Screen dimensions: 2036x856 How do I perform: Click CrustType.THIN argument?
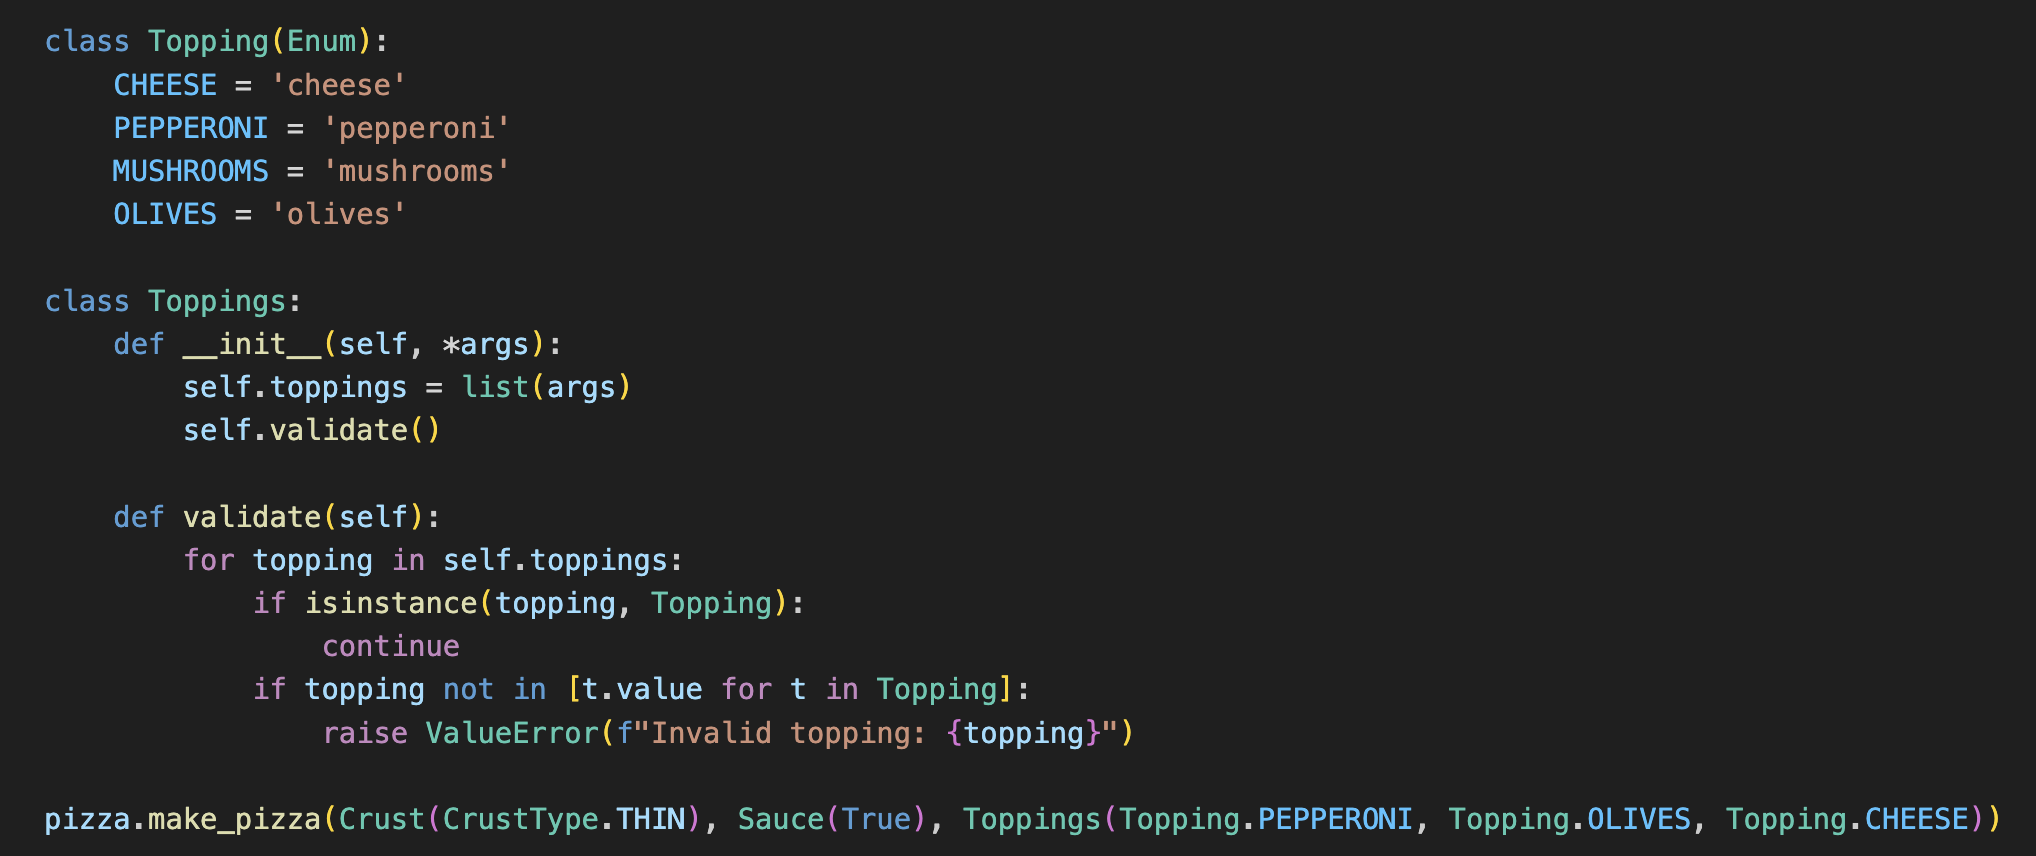pos(564,819)
